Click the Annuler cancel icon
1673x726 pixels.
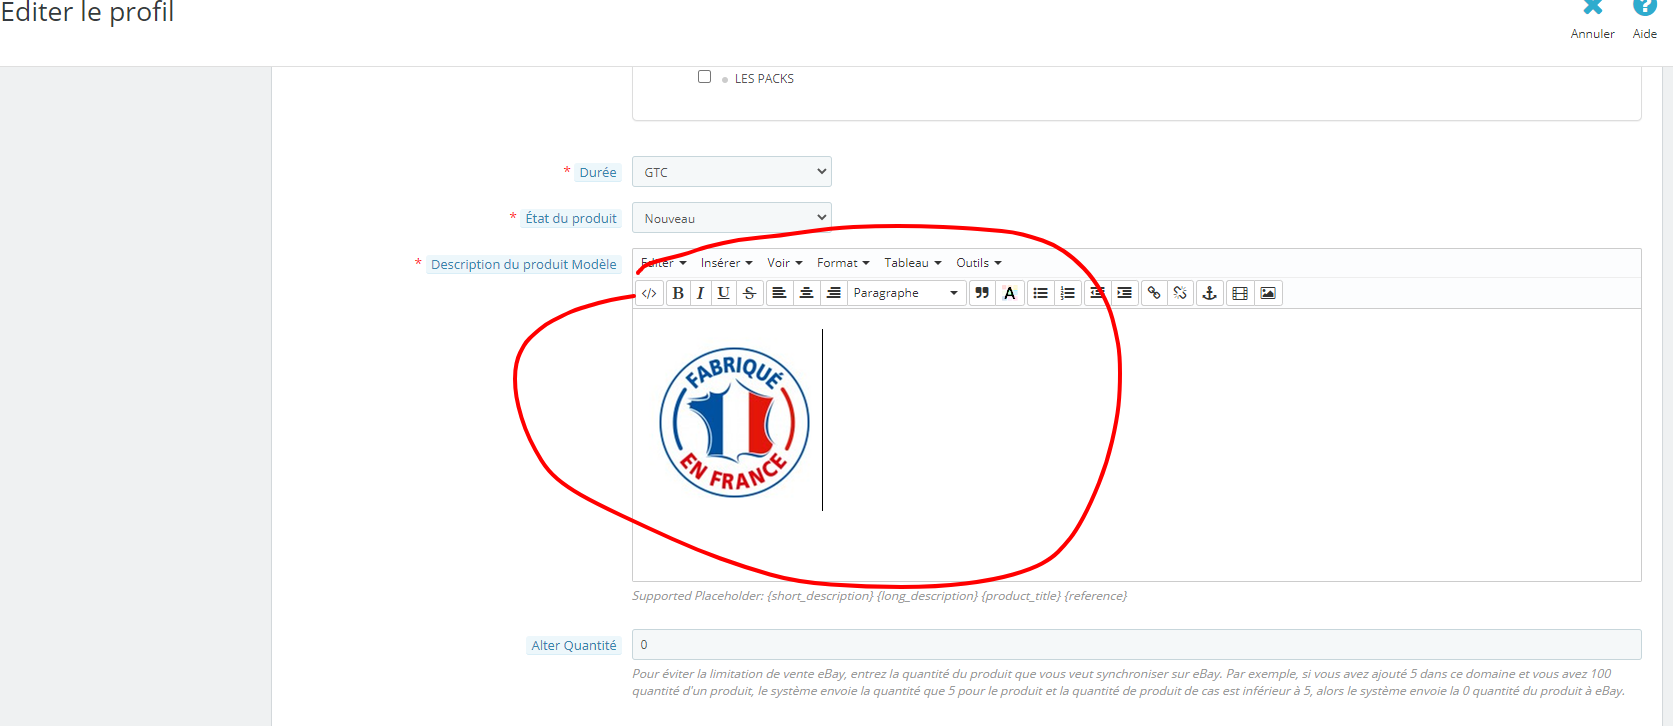[1593, 8]
